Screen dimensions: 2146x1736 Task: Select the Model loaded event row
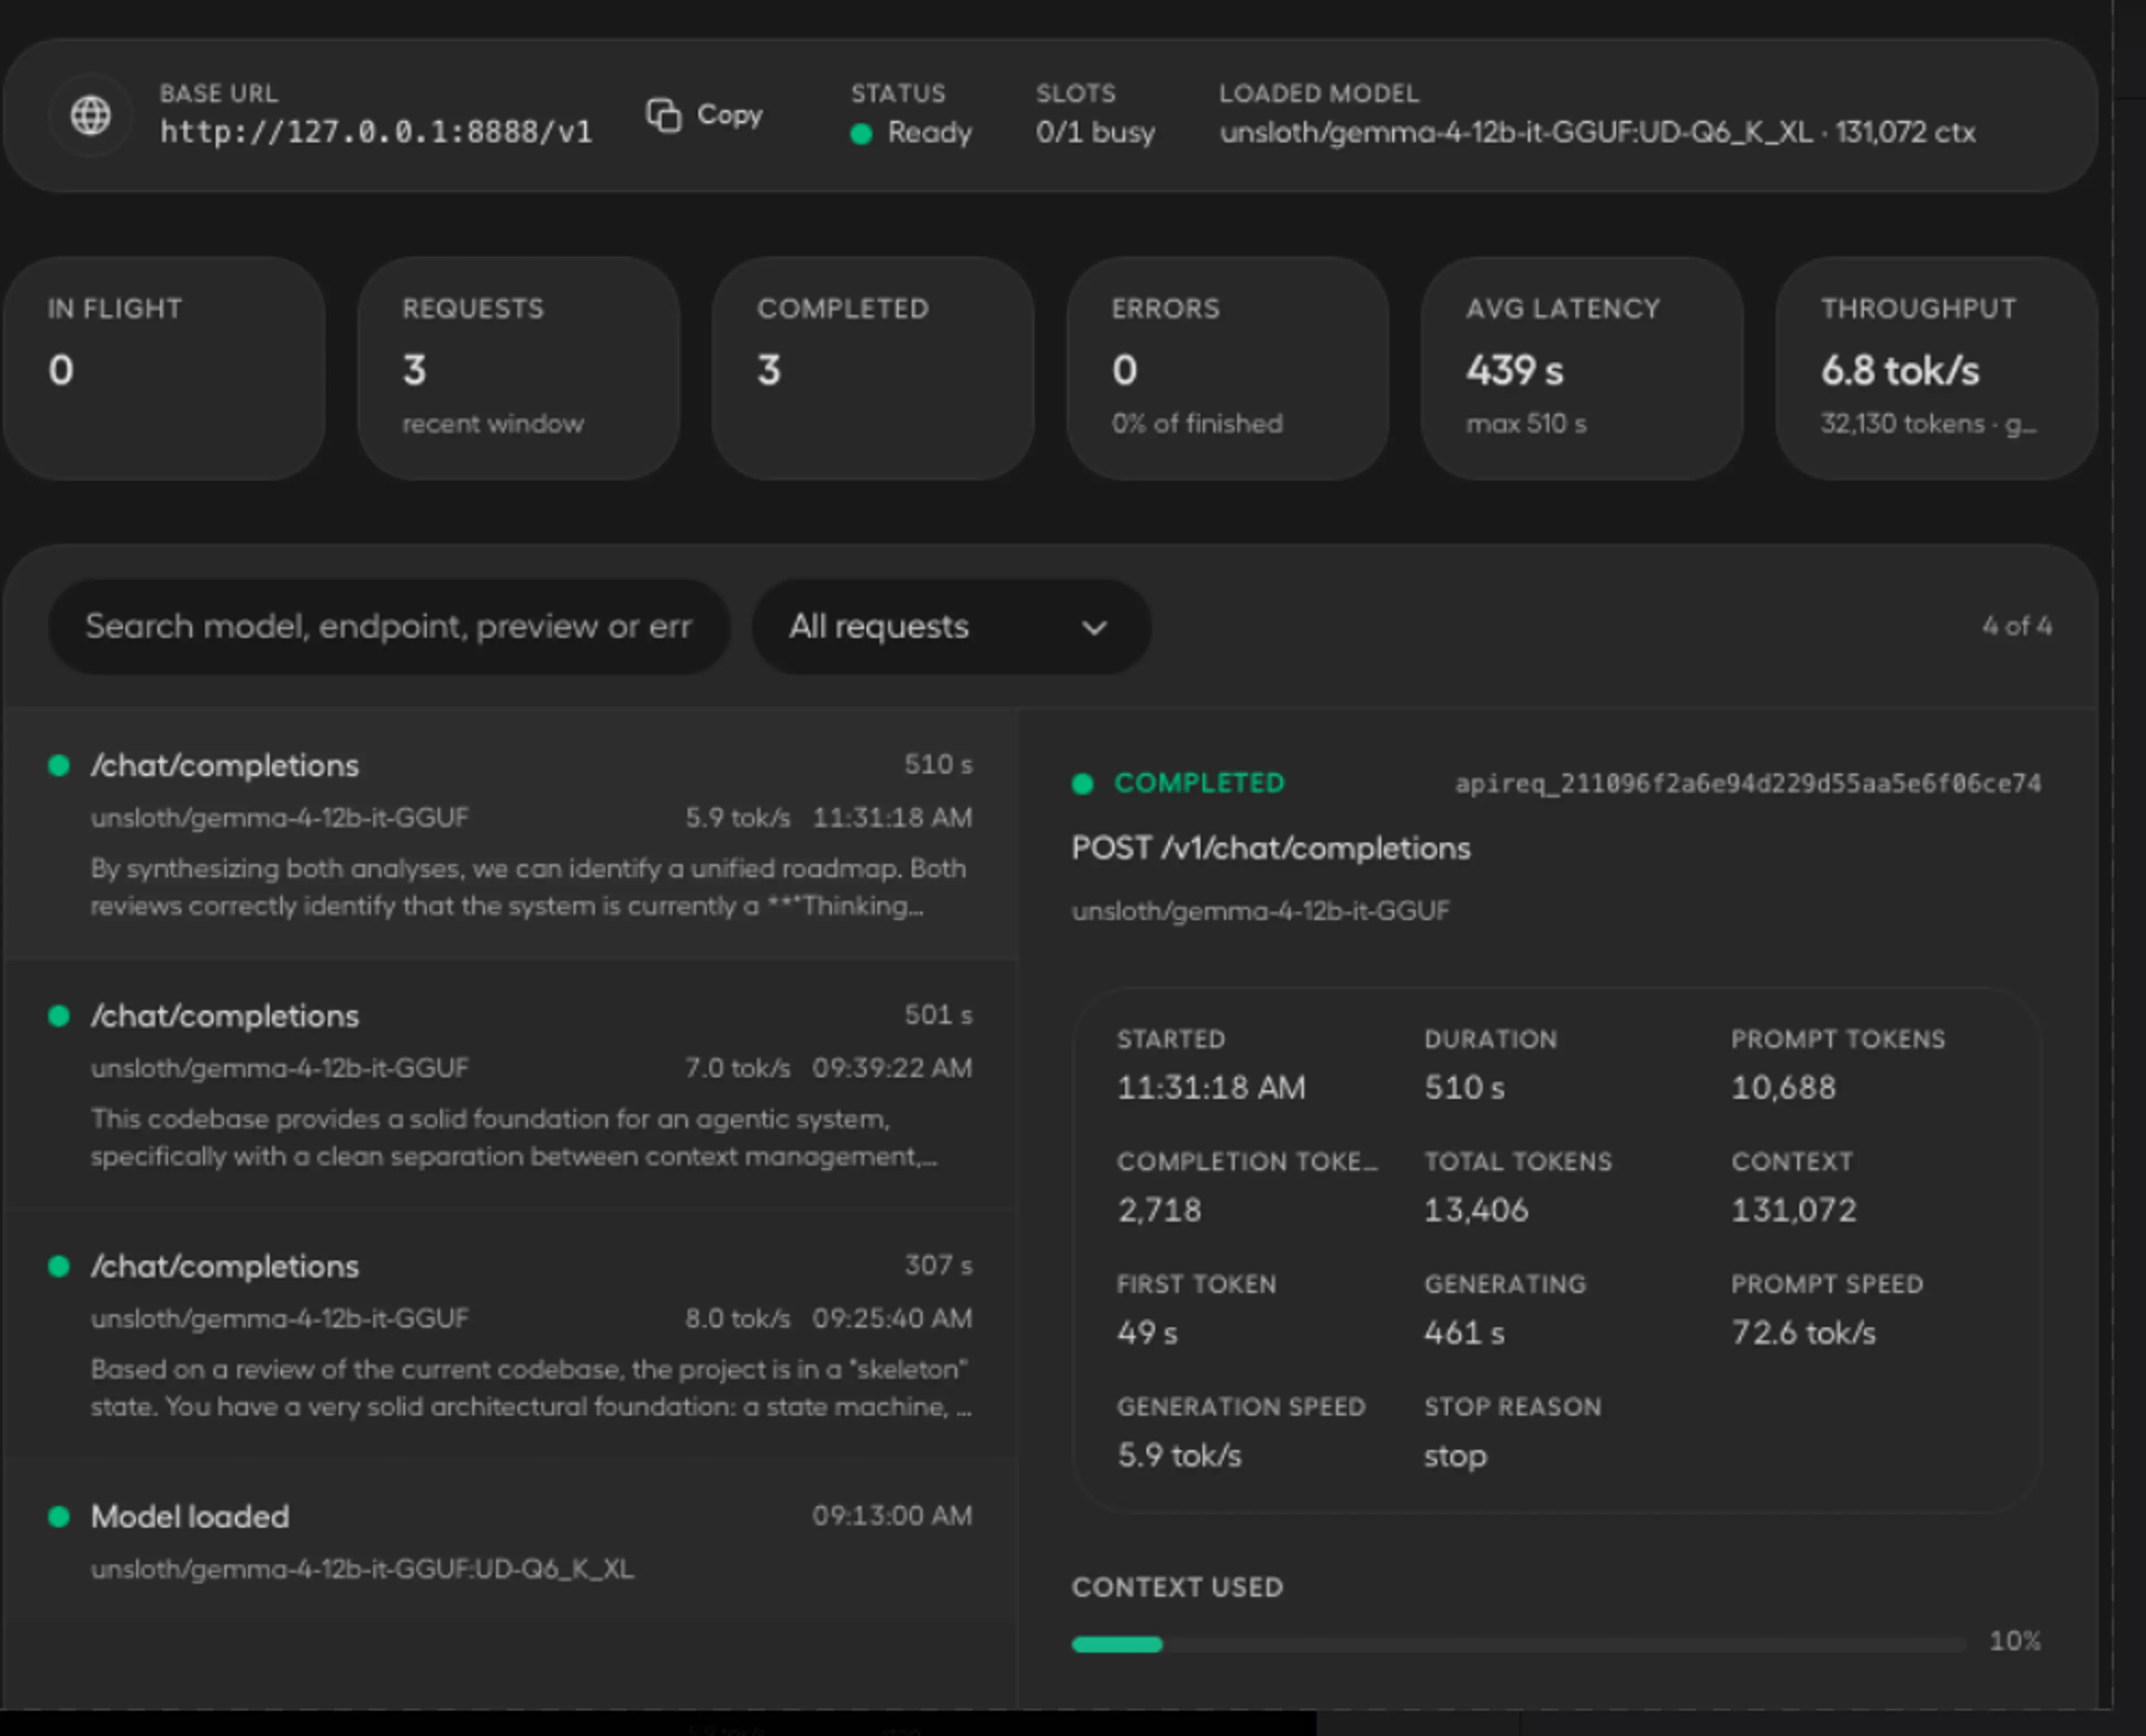[511, 1541]
